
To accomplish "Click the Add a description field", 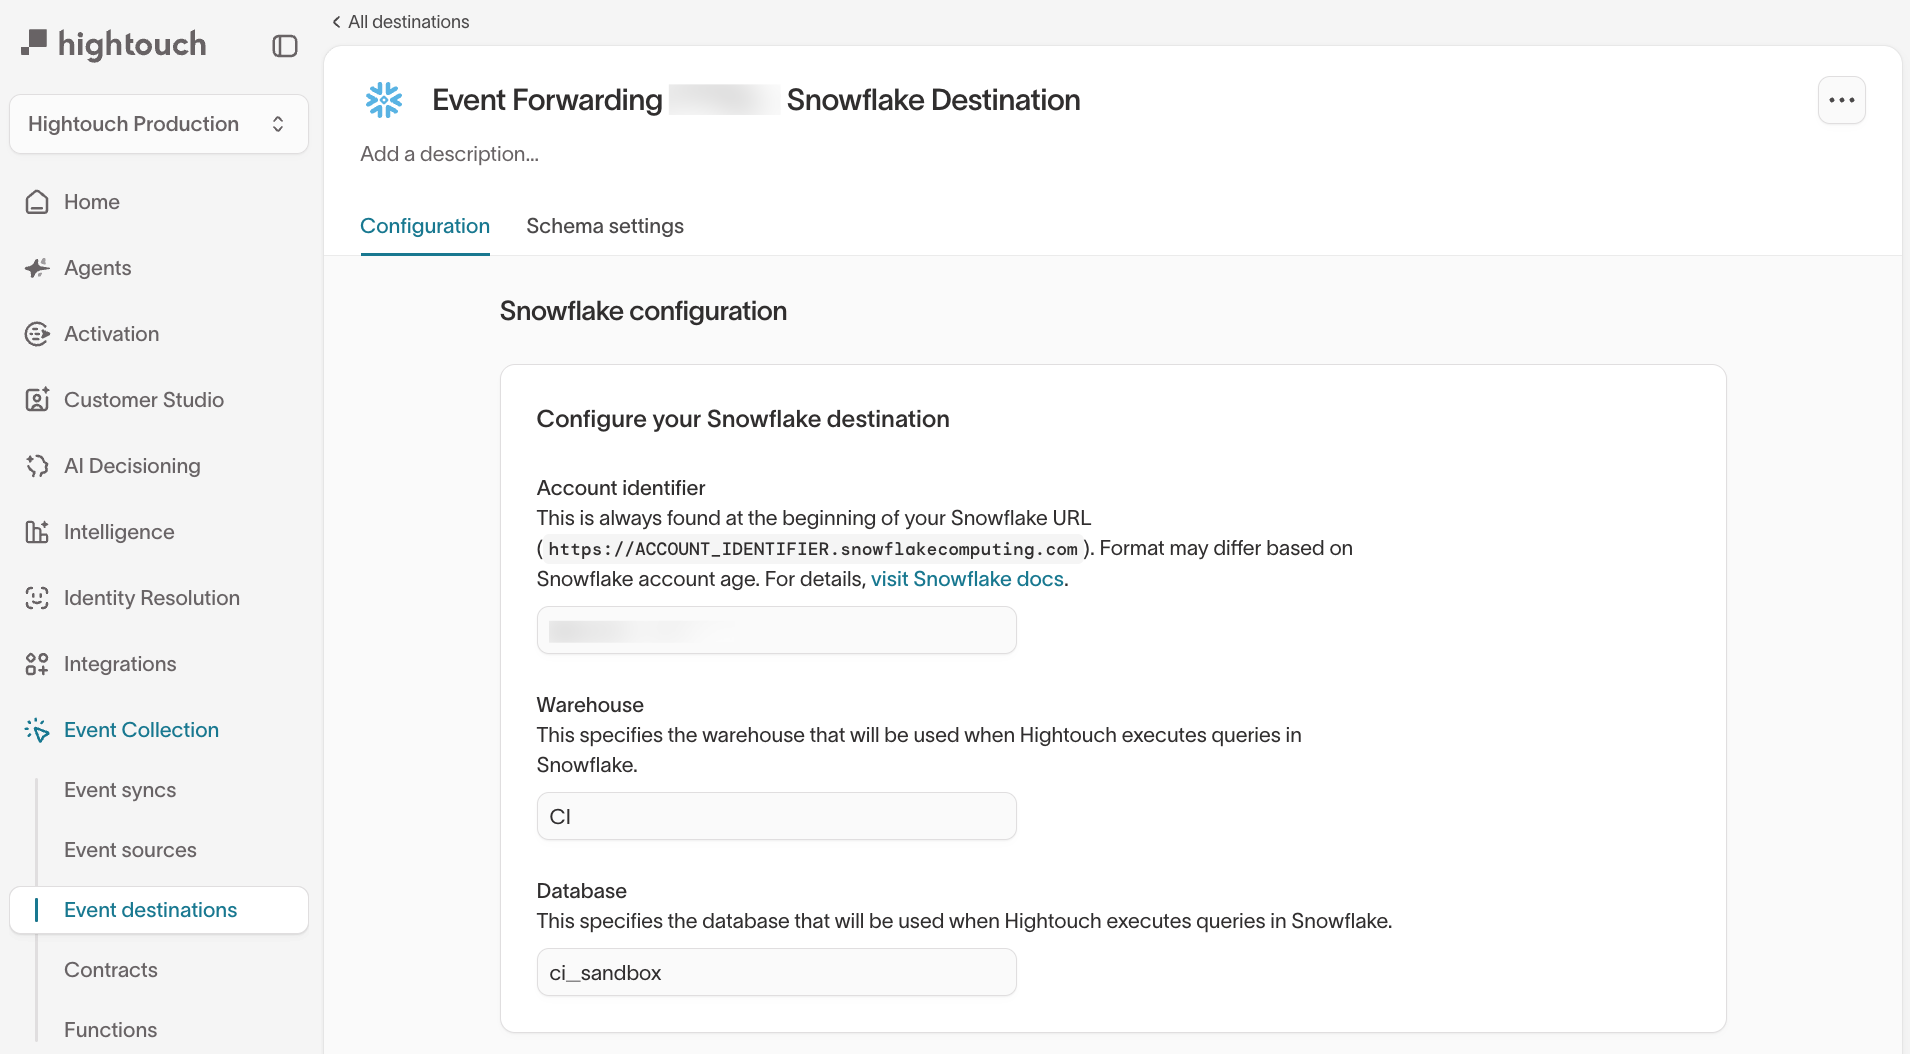I will [x=449, y=153].
